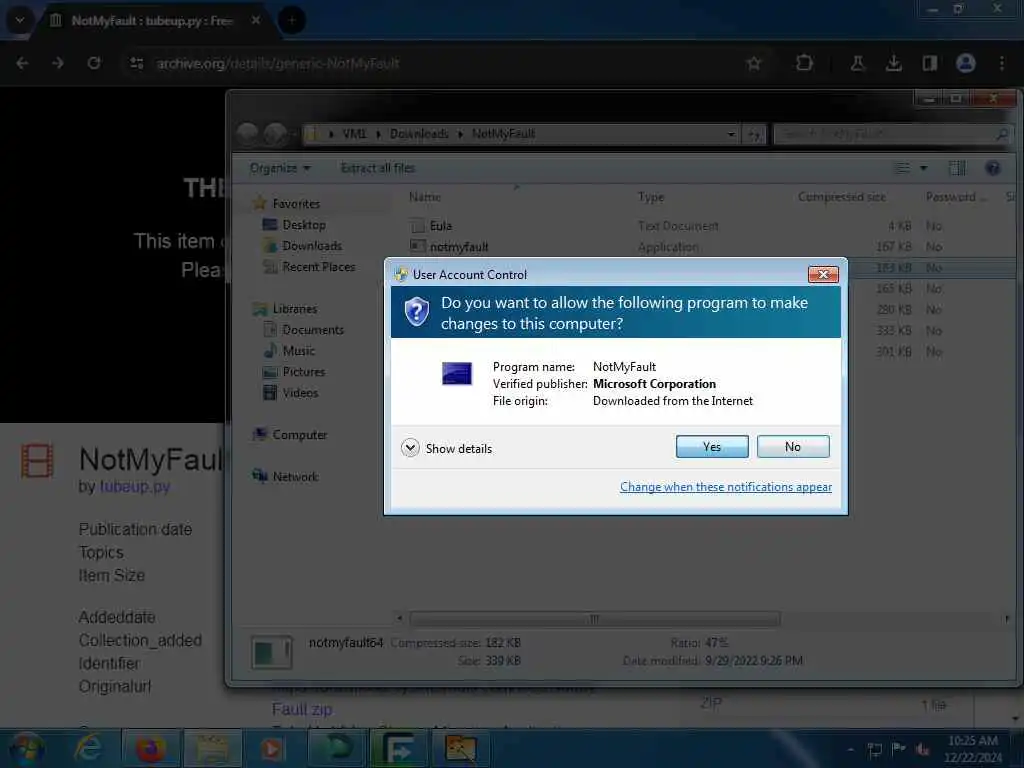1024x768 pixels.
Task: Click the Explorer forward arrow button
Action: tap(276, 134)
